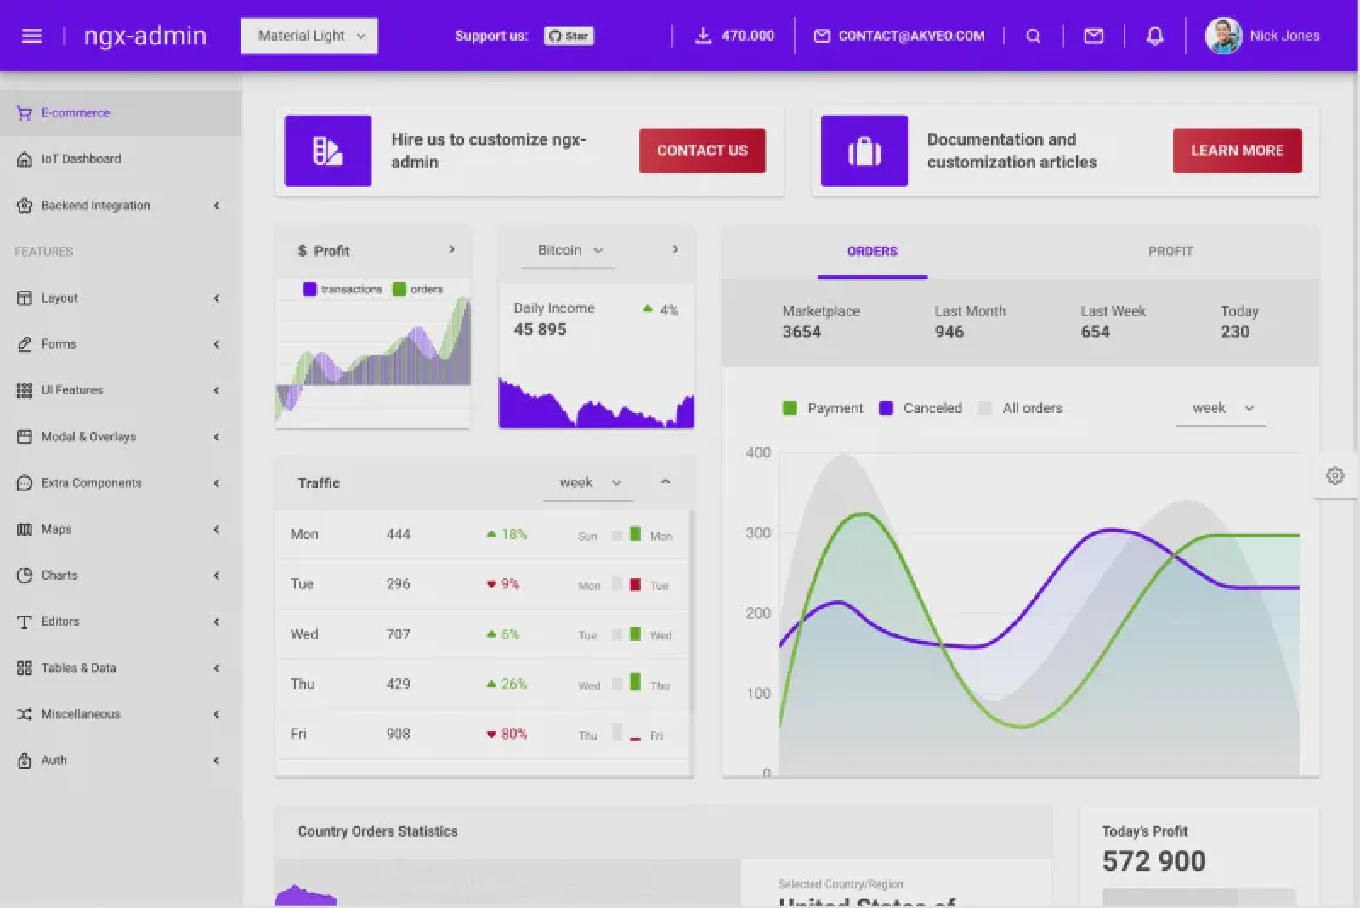Toggle the hamburger sidebar menu icon
The height and width of the screenshot is (908, 1360).
click(x=32, y=36)
